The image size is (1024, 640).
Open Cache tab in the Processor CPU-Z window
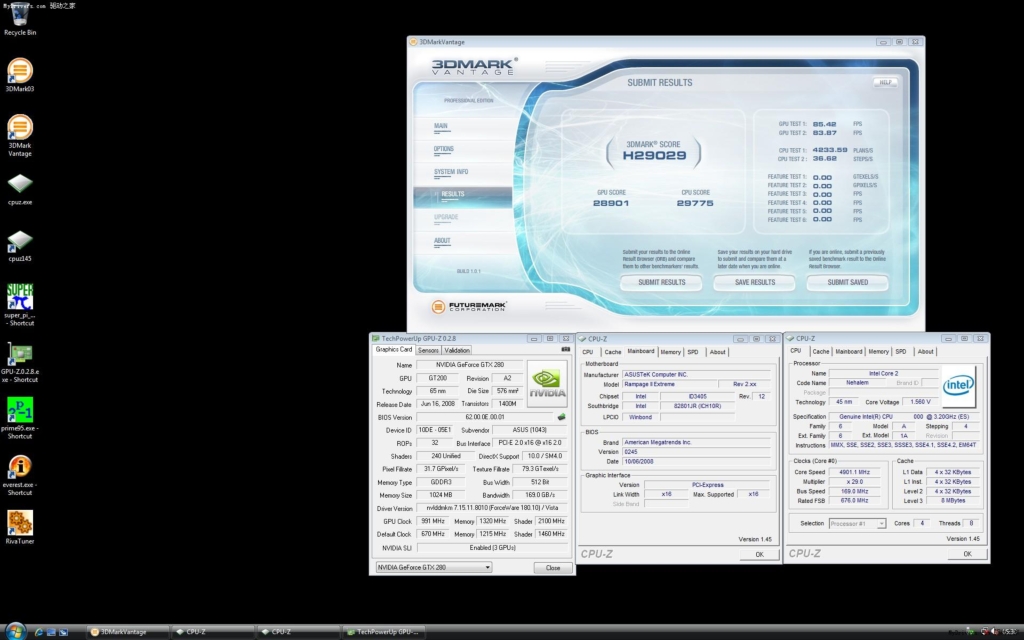click(x=820, y=351)
